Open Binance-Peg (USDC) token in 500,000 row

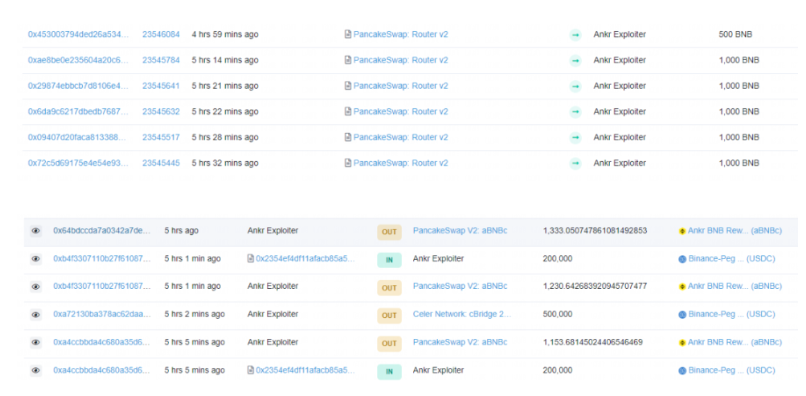point(731,314)
